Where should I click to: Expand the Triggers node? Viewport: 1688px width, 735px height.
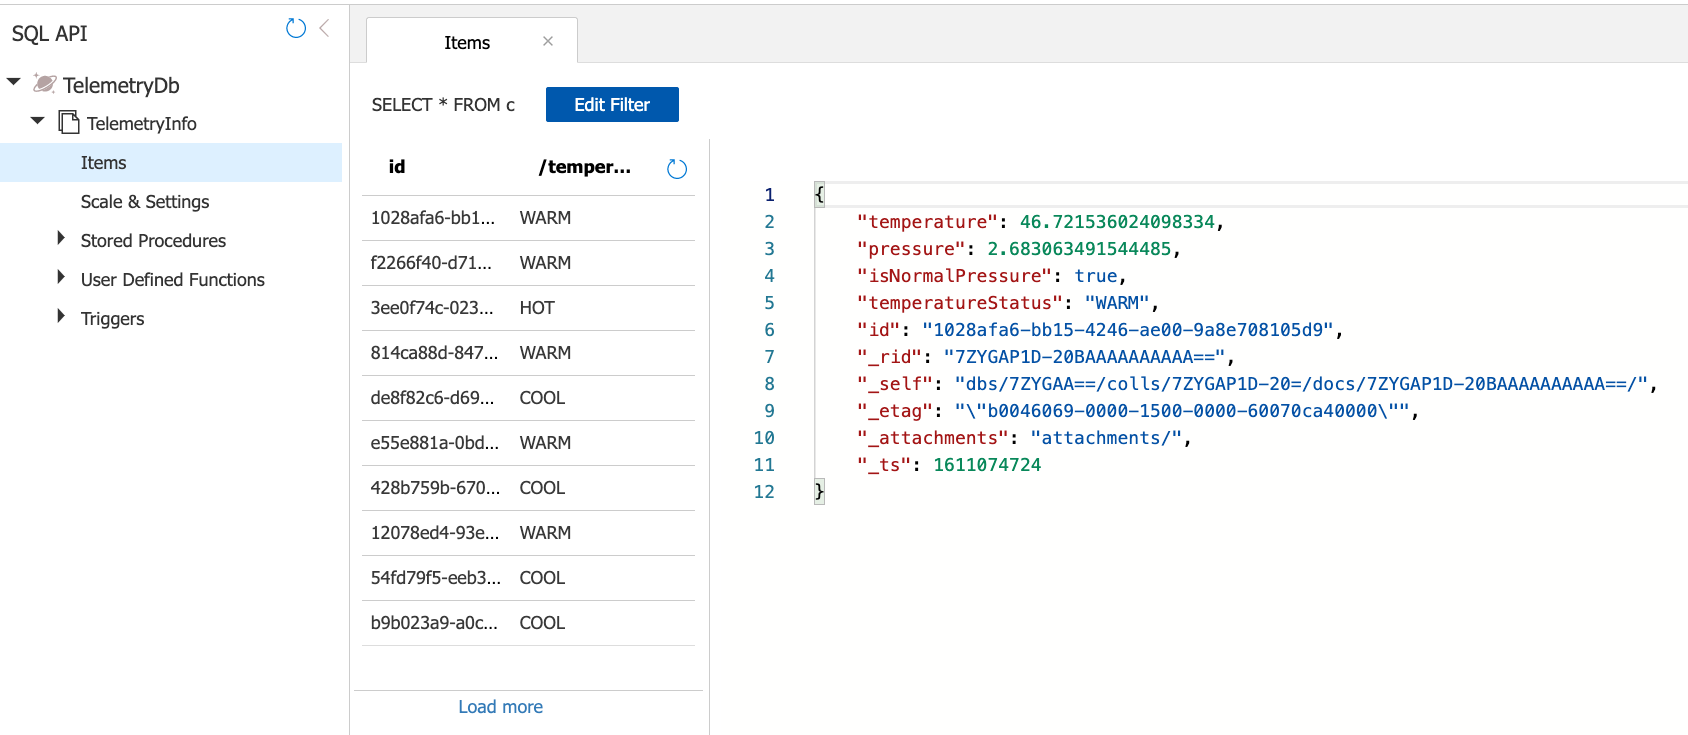coord(61,317)
